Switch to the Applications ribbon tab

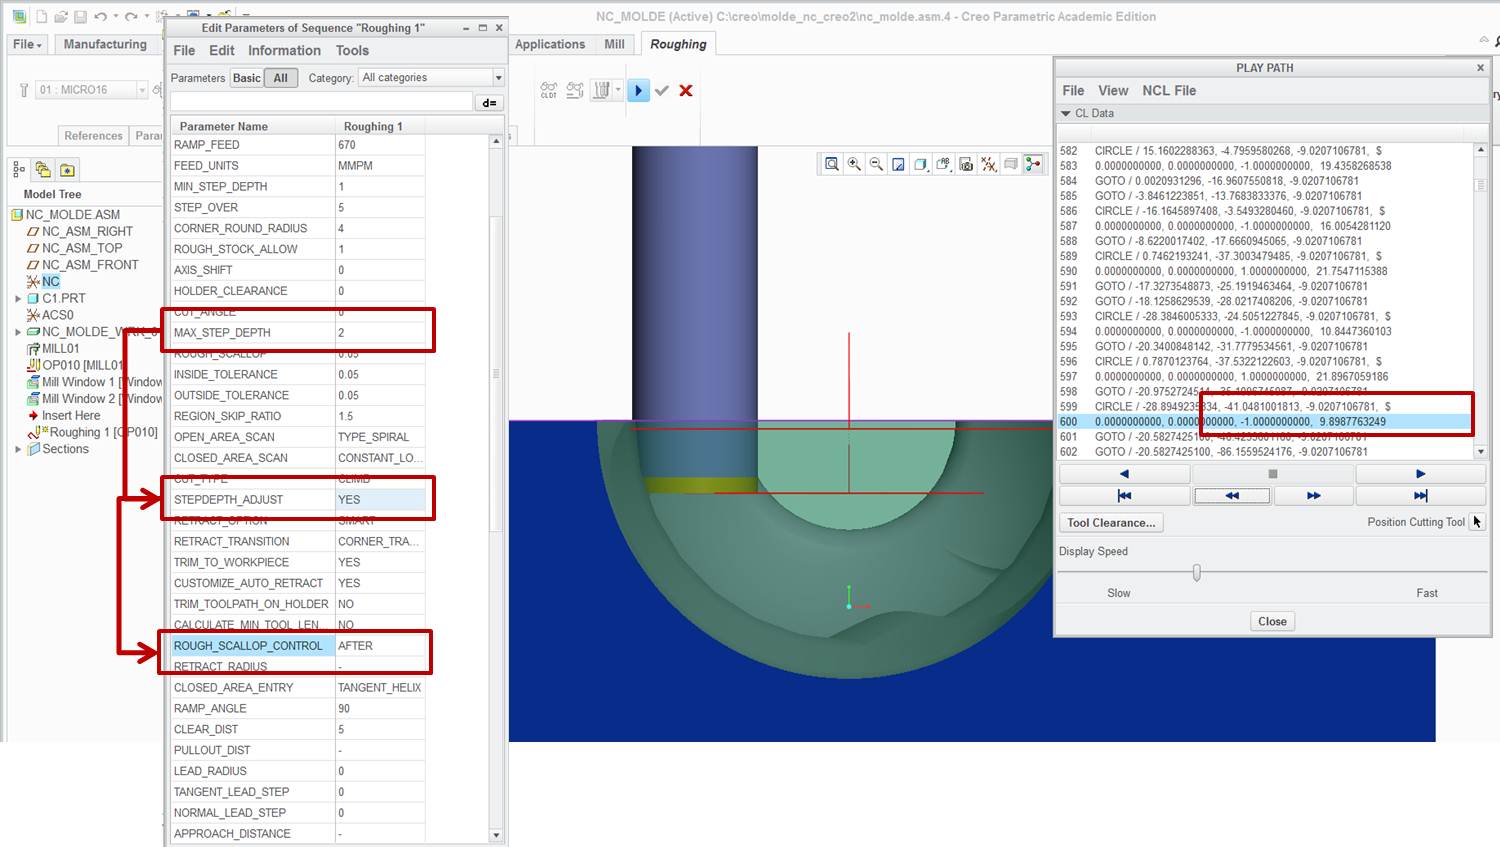pyautogui.click(x=550, y=44)
